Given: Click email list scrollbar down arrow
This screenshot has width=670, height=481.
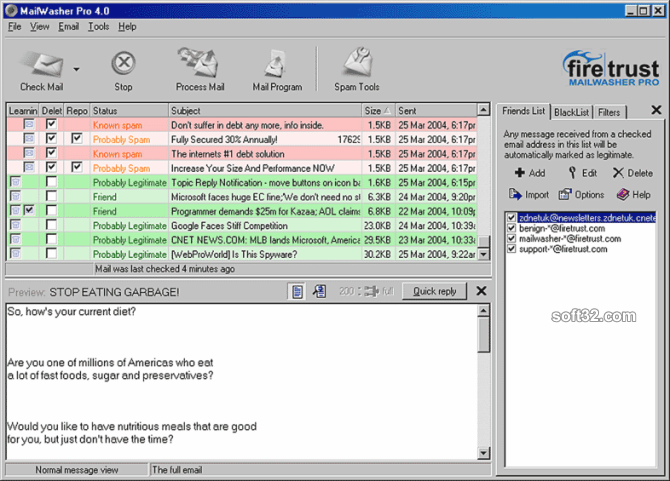Looking at the screenshot, I should tap(483, 255).
